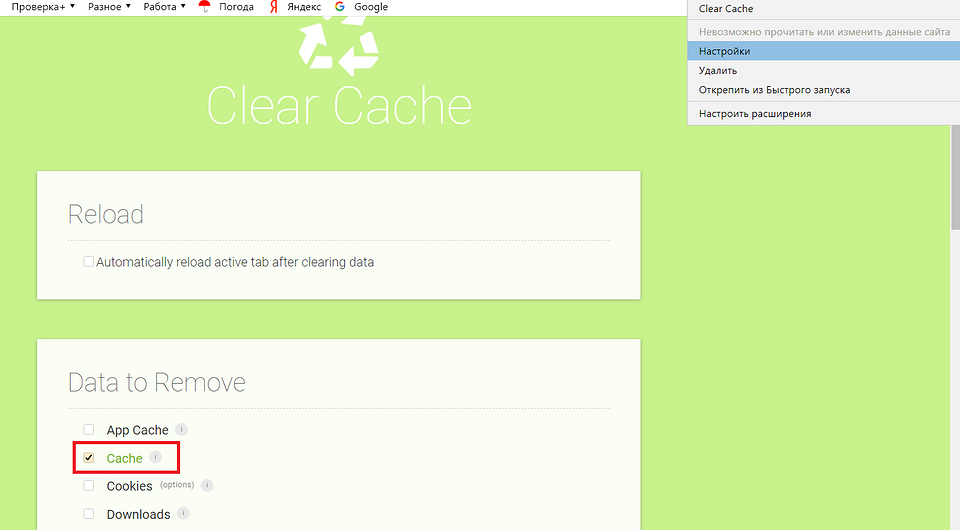Choose Удалить from the extension menu

718,70
